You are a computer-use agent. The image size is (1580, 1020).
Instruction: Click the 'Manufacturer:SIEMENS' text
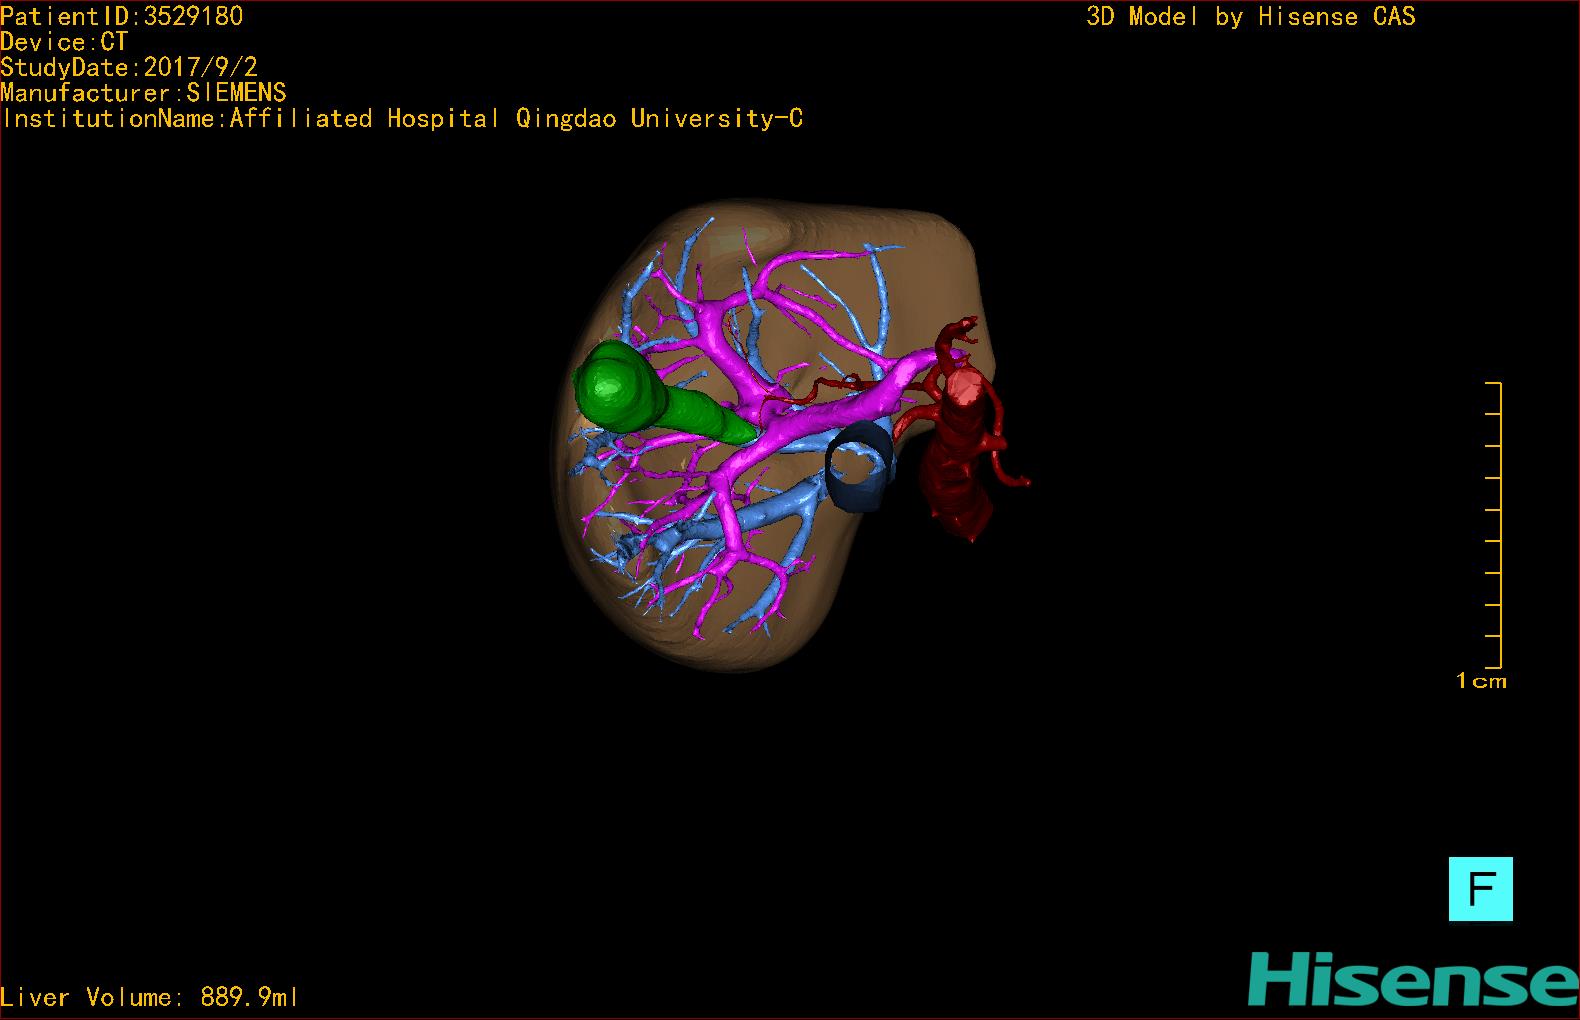[143, 93]
